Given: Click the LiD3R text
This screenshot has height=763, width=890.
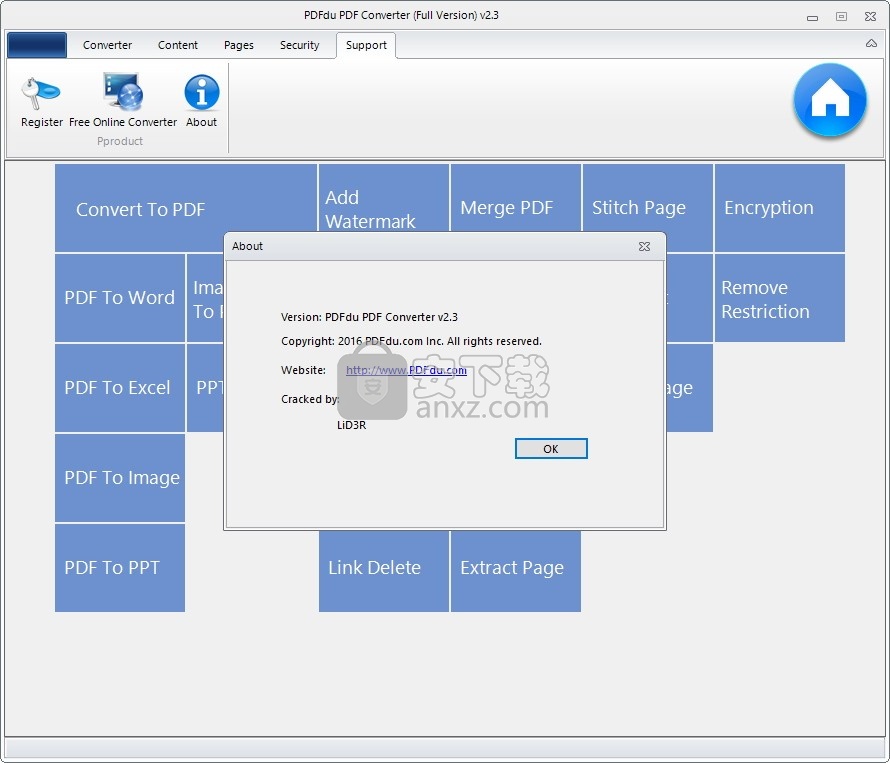Looking at the screenshot, I should [x=351, y=425].
